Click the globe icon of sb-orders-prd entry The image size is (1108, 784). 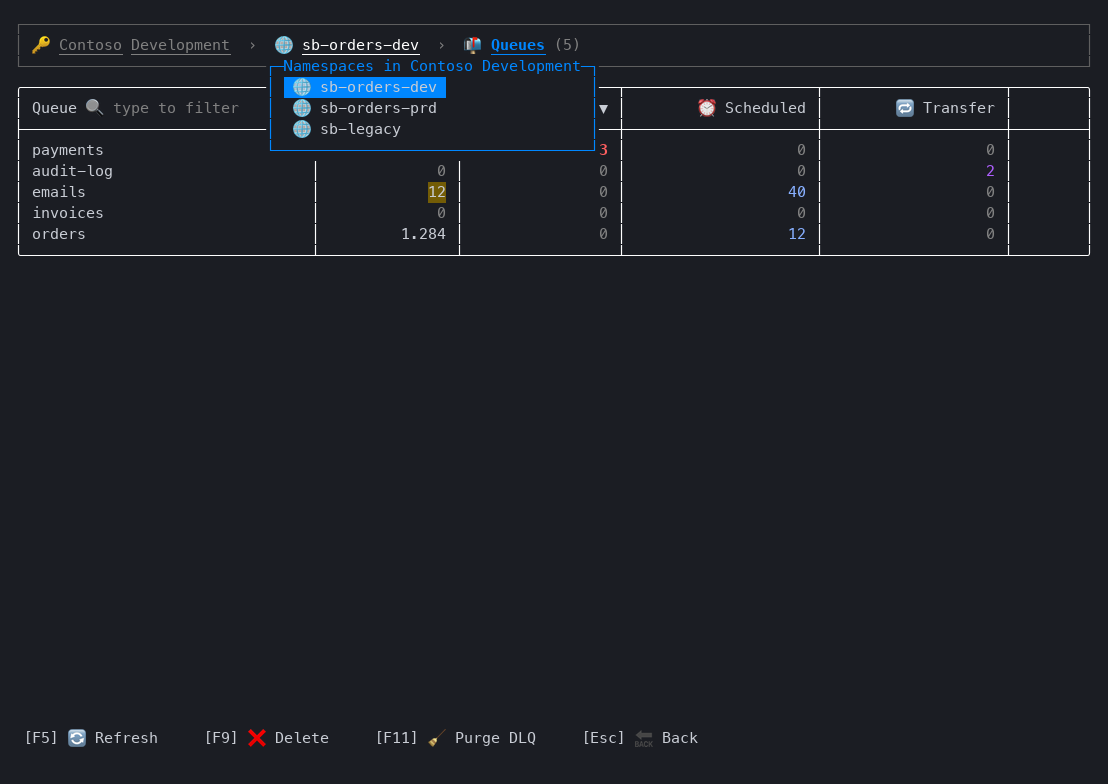coord(302,107)
